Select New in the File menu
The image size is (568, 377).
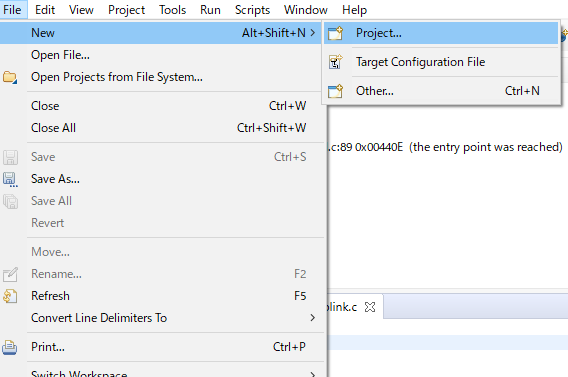tap(160, 33)
